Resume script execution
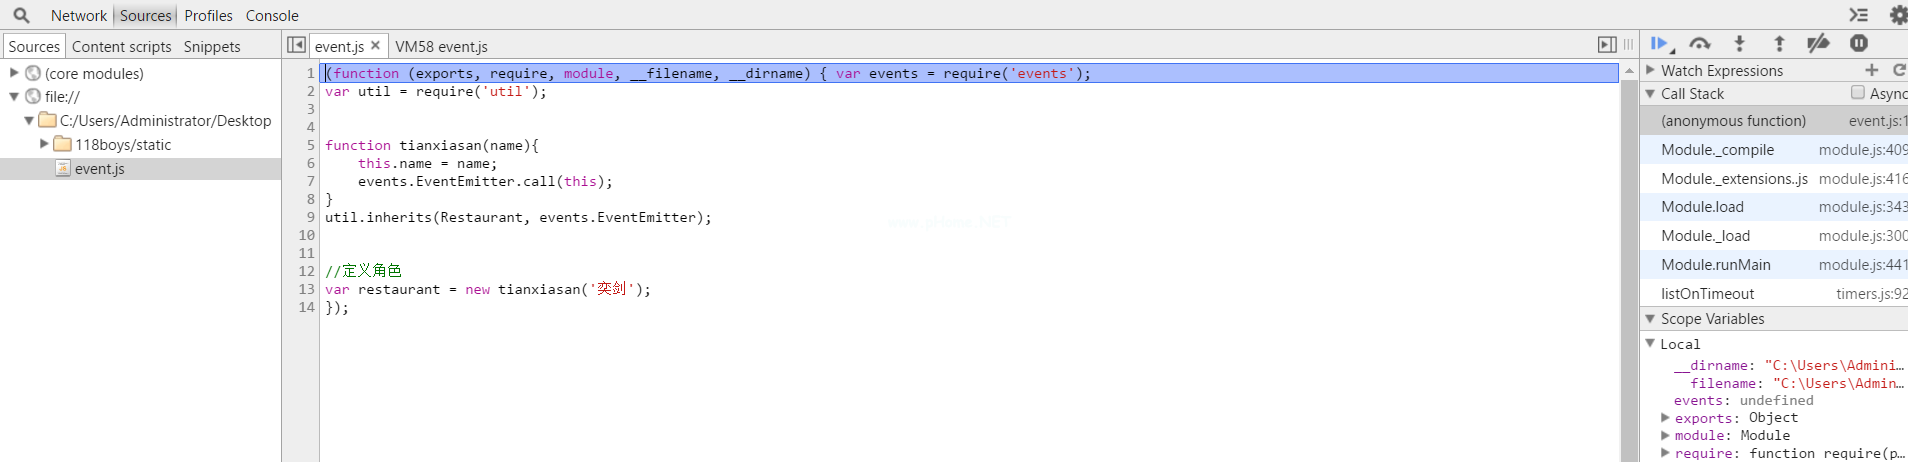1908x462 pixels. point(1660,44)
